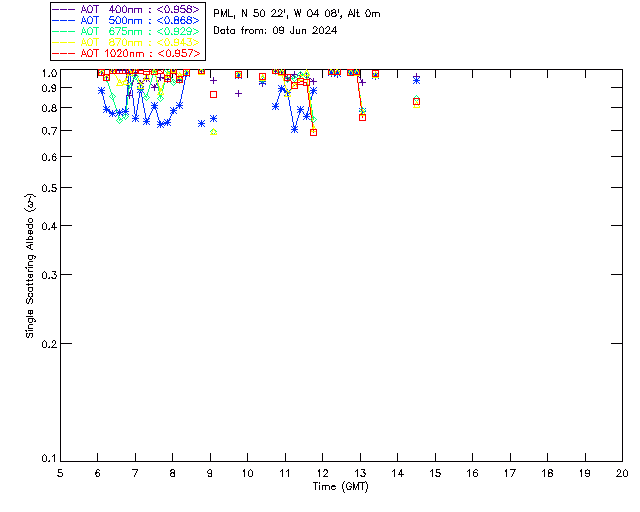Viewport: 640px width, 512px height.
Task: Click the red square data point at 0.75 after 13 GMT
Action: point(362,118)
